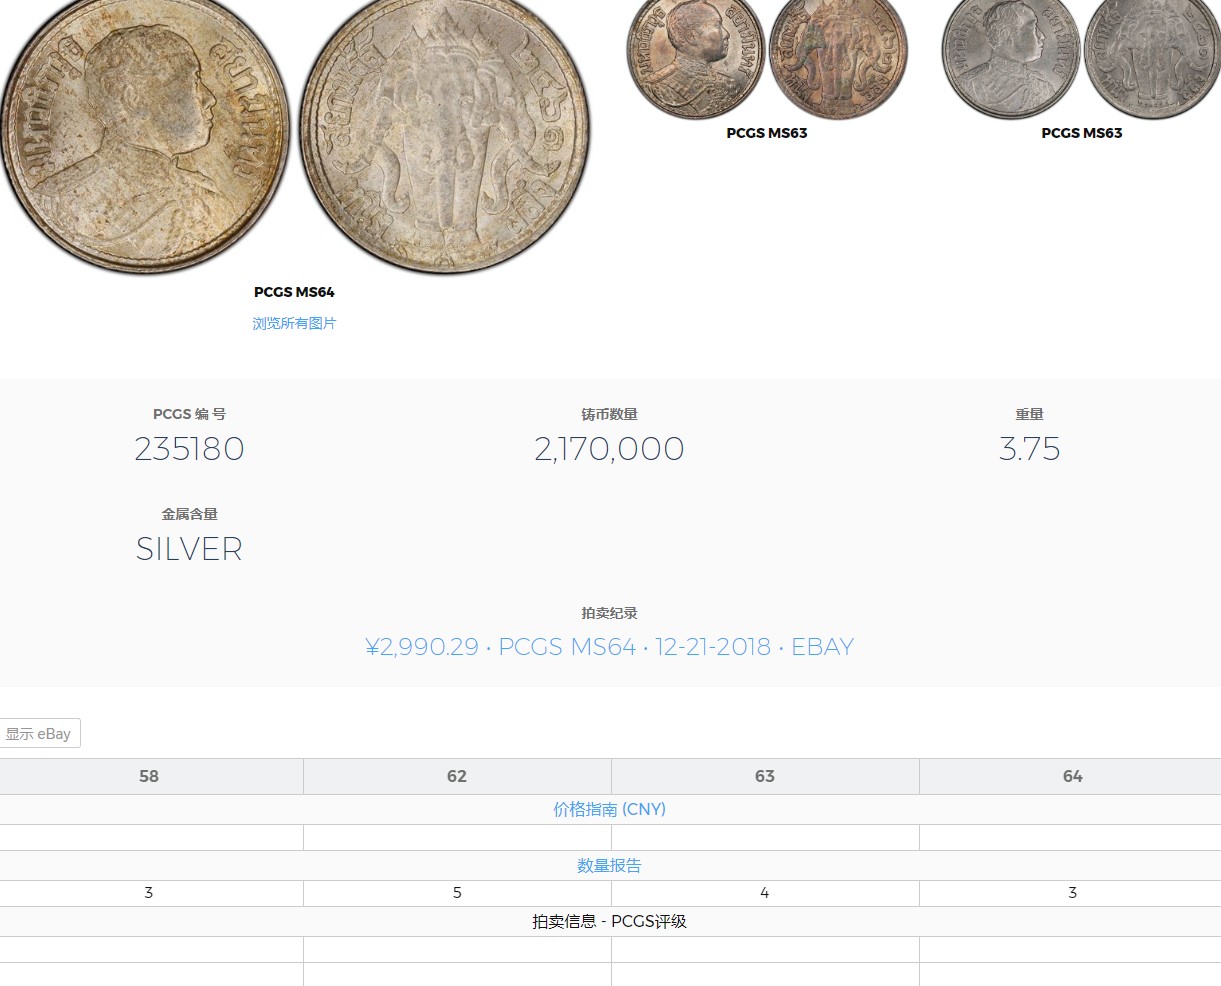Click the population count 5 under grade 62
Screen dimensions: 1221x986
click(x=457, y=892)
